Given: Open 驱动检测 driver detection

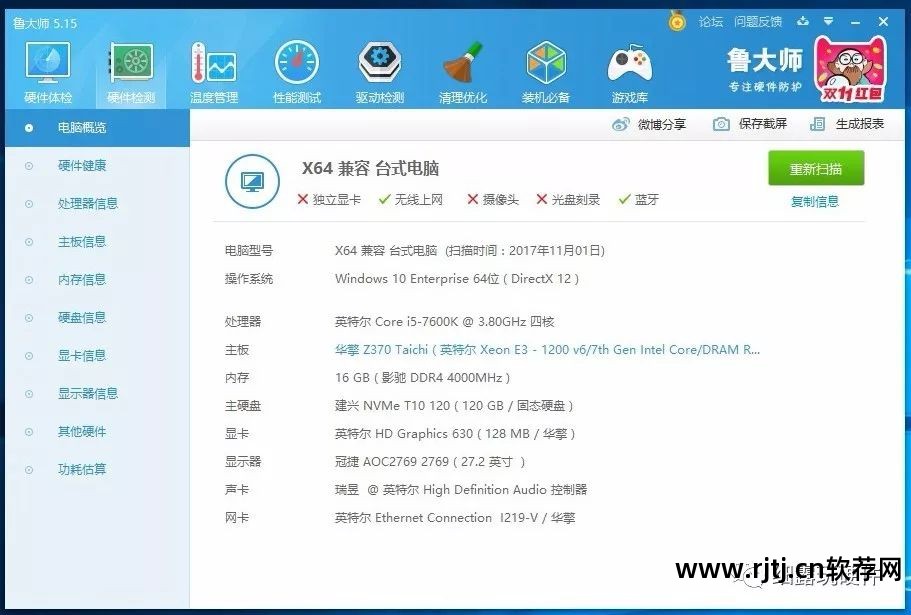Looking at the screenshot, I should [x=380, y=73].
